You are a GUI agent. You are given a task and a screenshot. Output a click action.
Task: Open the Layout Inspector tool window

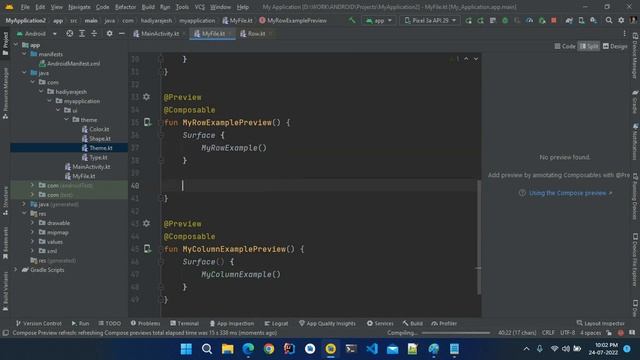[600, 323]
